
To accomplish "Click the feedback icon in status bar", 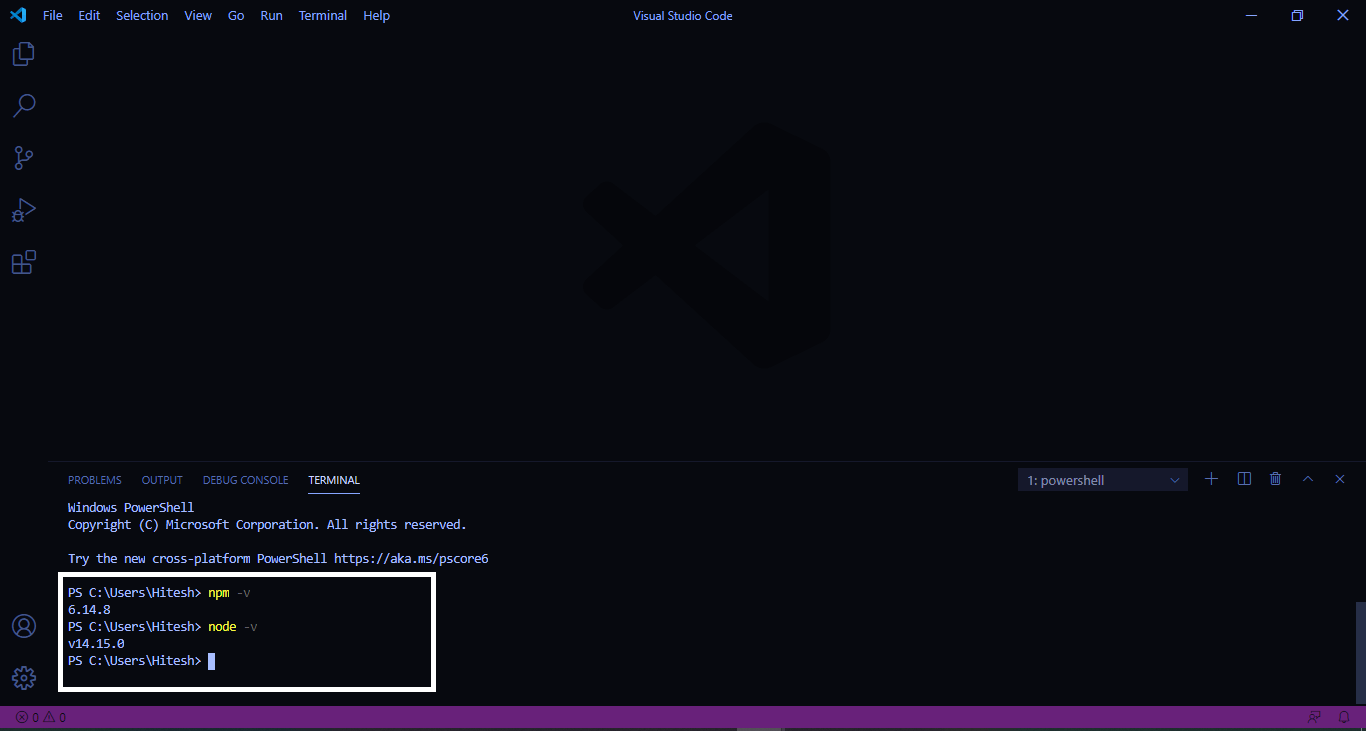I will pyautogui.click(x=1314, y=717).
